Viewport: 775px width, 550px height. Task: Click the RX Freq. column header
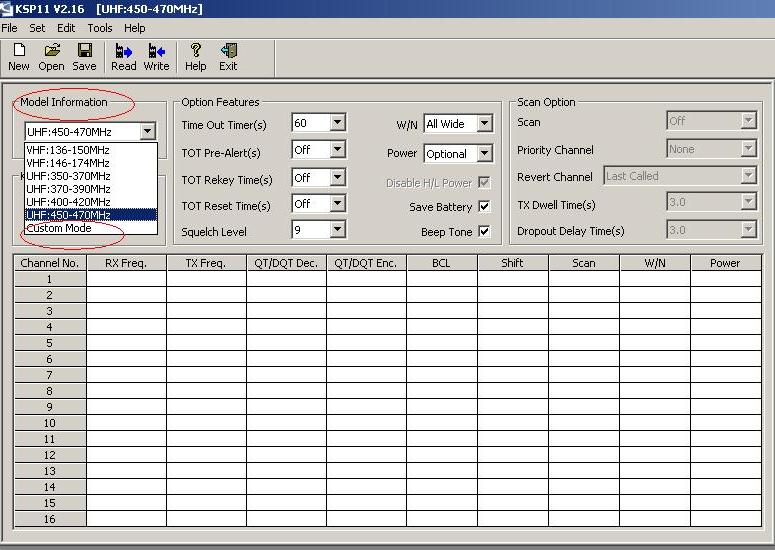coord(126,263)
